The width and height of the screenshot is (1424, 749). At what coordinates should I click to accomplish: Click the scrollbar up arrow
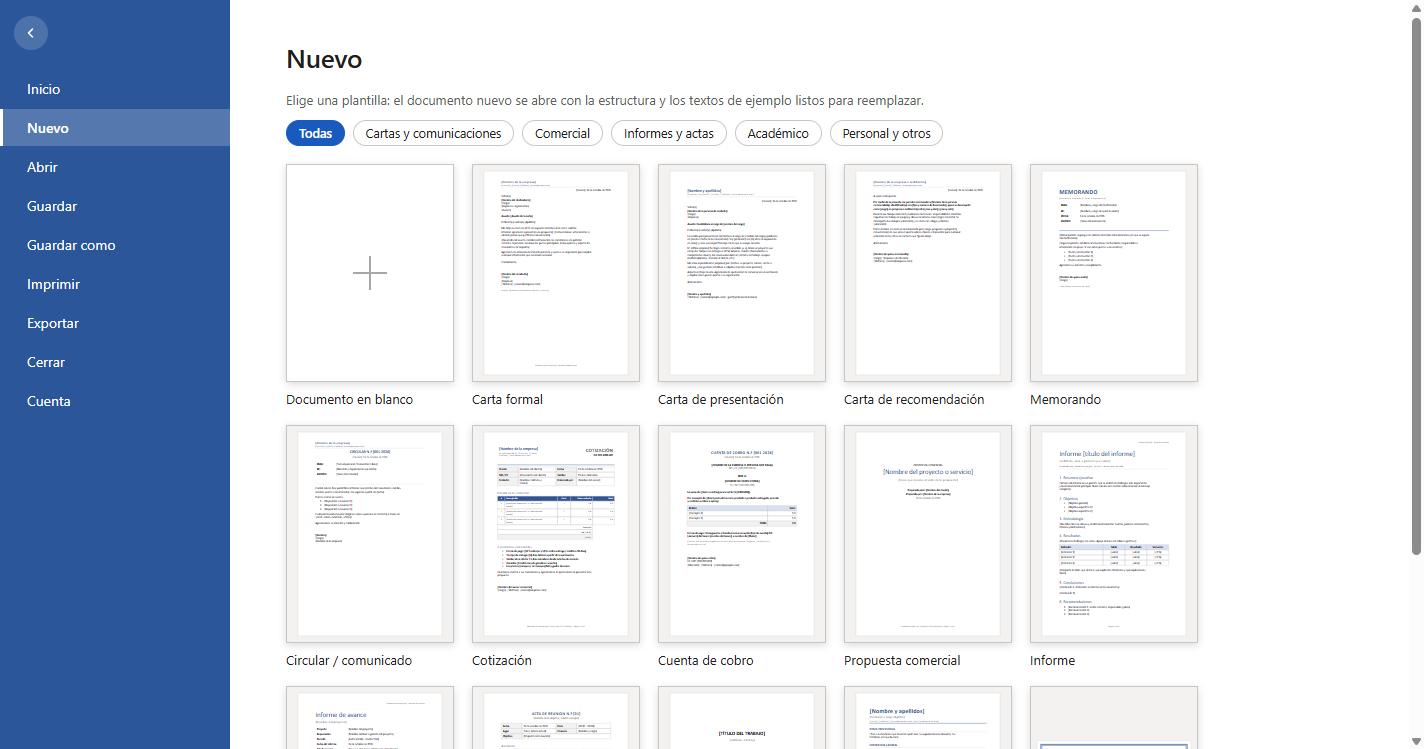pos(1416,7)
